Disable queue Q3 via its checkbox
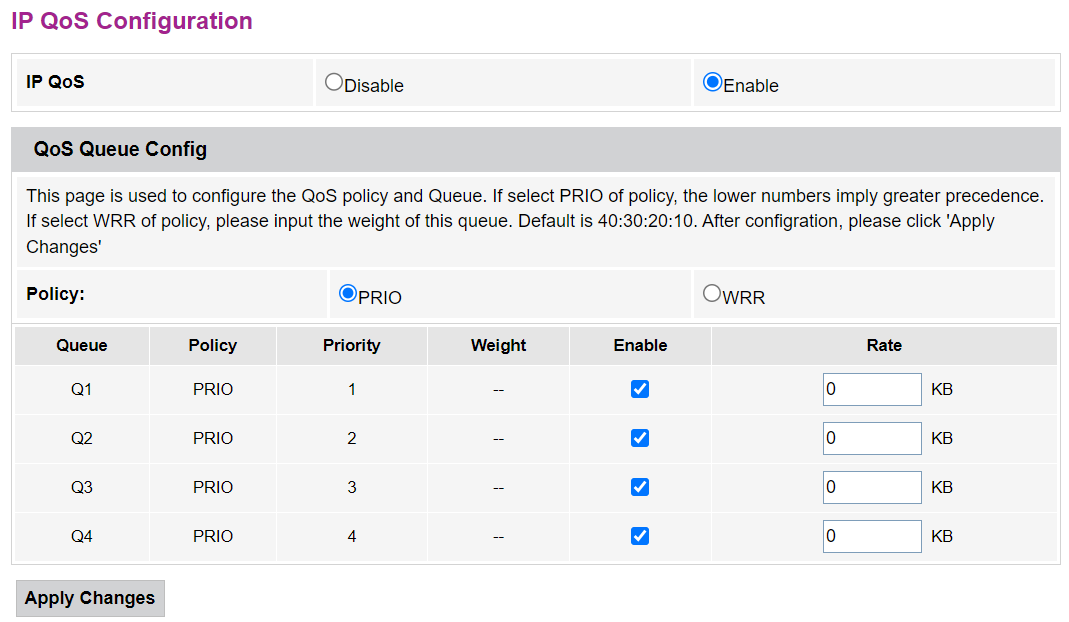The image size is (1069, 622). tap(640, 487)
